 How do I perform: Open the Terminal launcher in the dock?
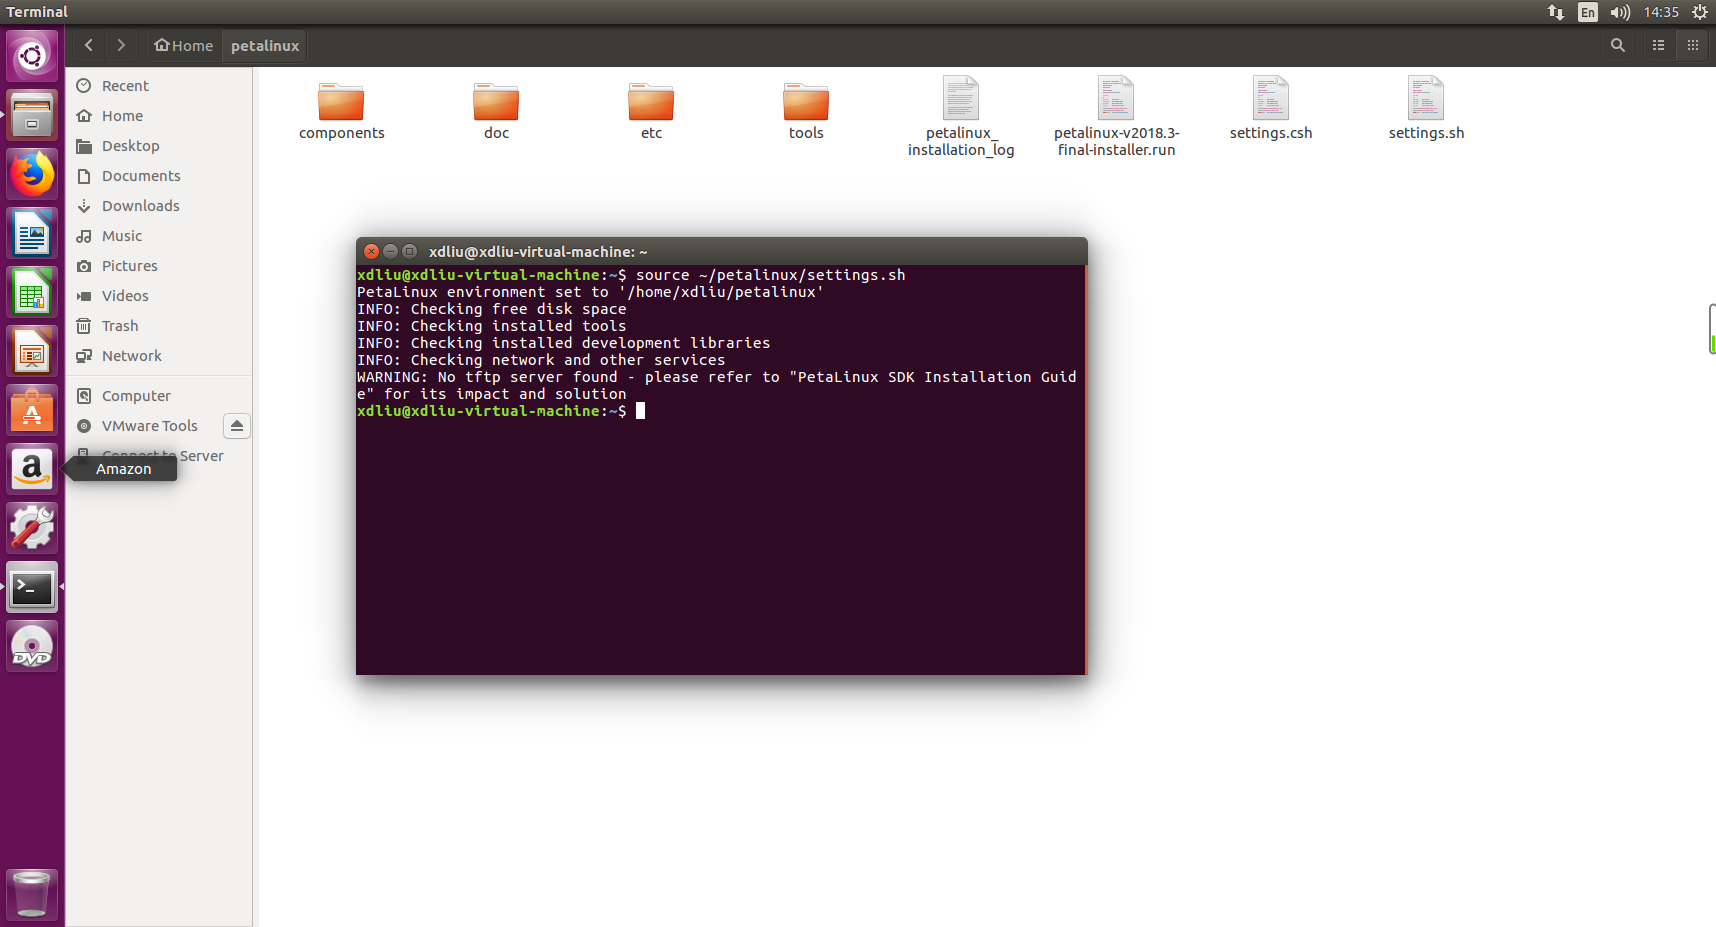click(31, 588)
